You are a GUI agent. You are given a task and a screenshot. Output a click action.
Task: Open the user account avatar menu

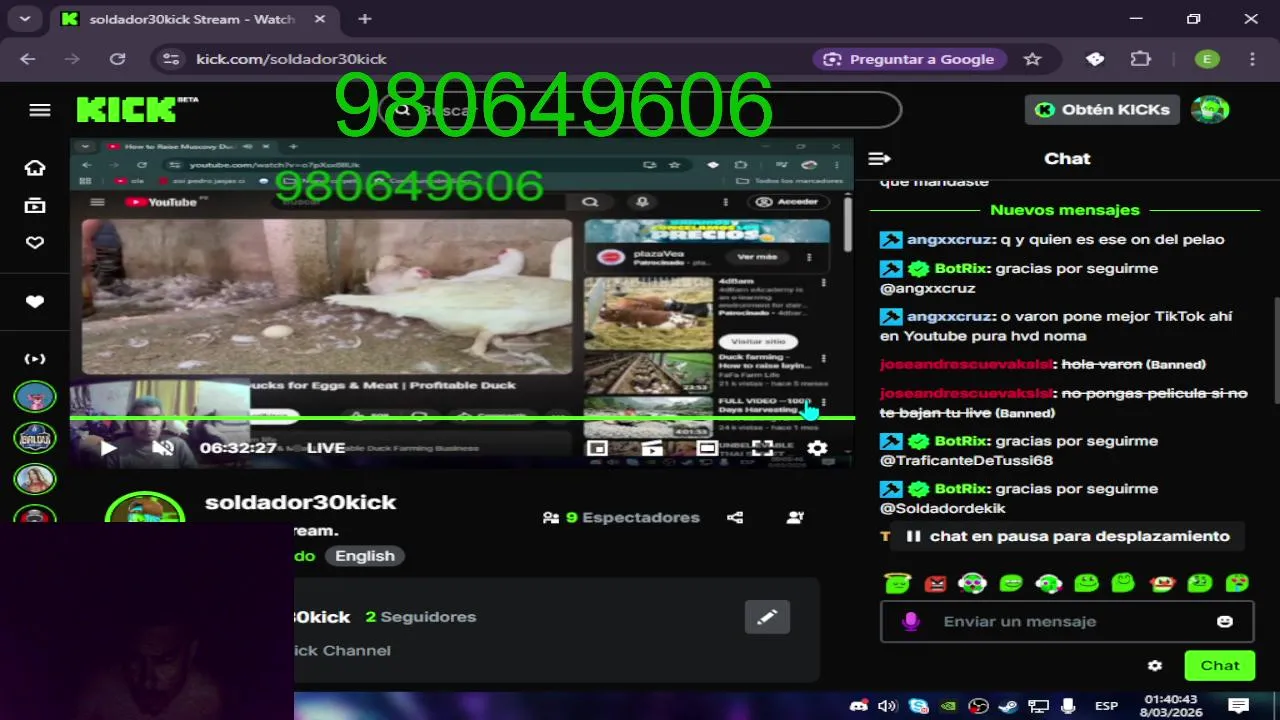click(x=1210, y=110)
